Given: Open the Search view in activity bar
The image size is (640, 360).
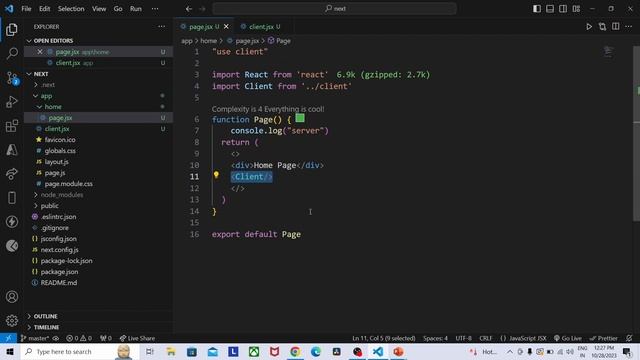Looking at the screenshot, I should pos(12,53).
